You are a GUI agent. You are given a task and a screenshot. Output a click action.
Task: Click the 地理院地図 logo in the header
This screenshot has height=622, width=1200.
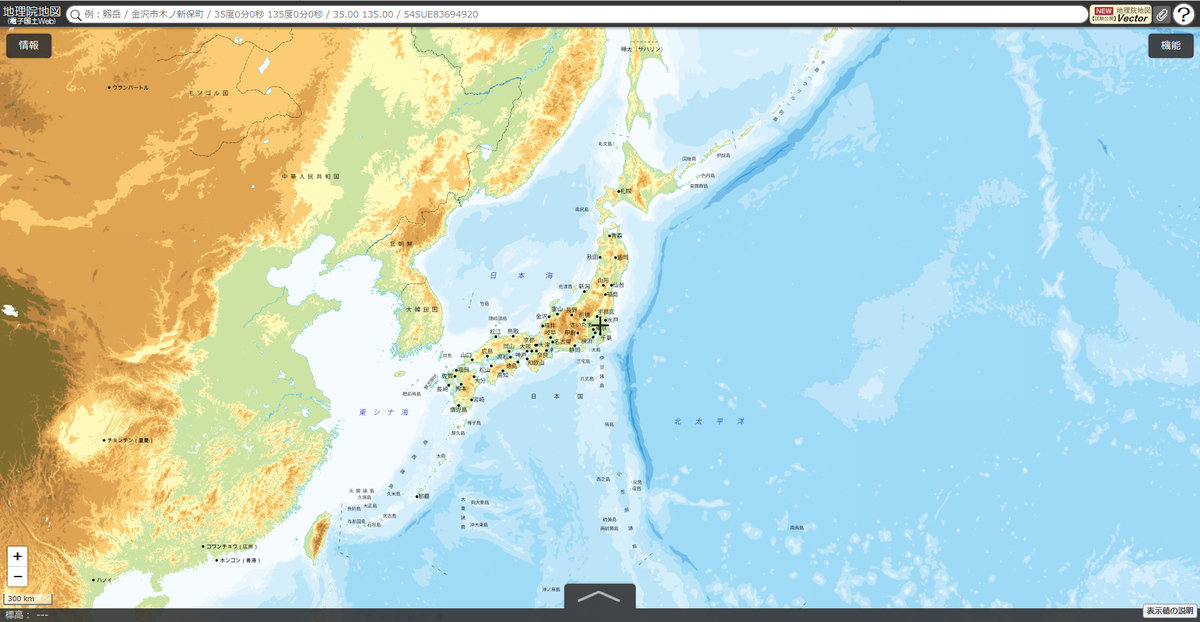point(32,14)
